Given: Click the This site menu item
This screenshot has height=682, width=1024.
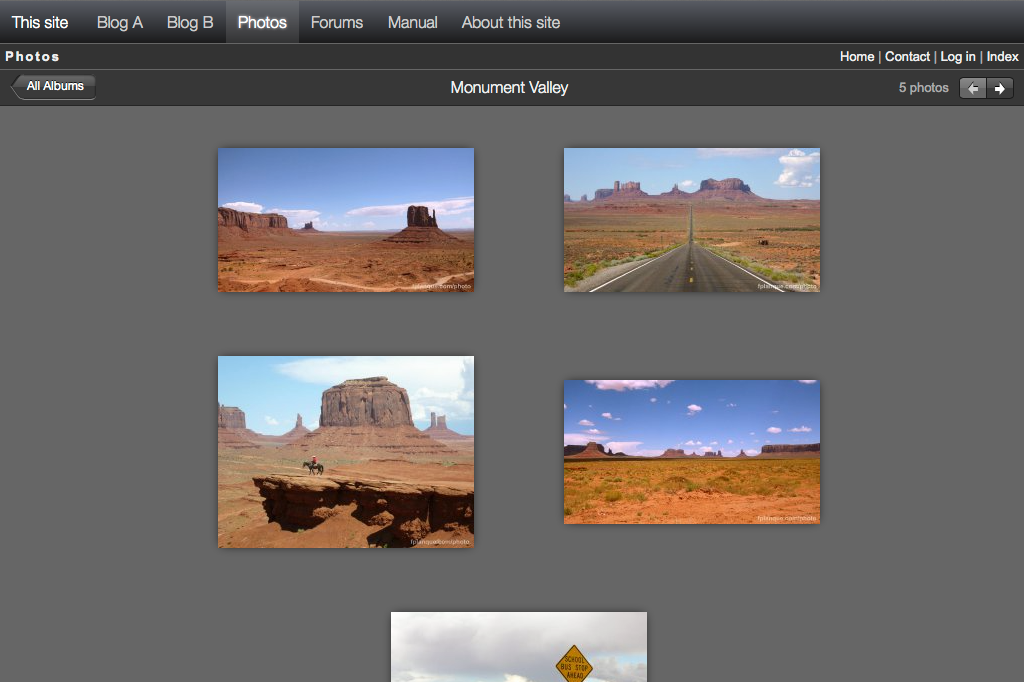Looking at the screenshot, I should pos(40,22).
